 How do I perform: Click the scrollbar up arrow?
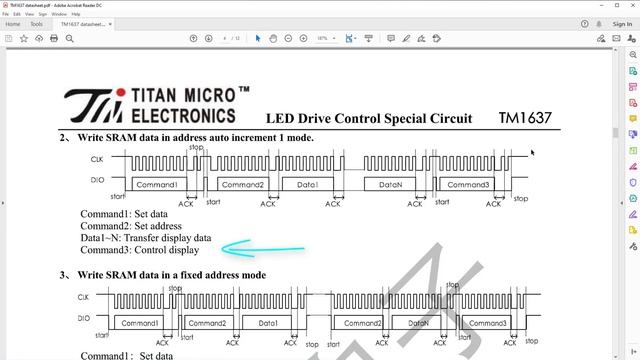(616, 50)
